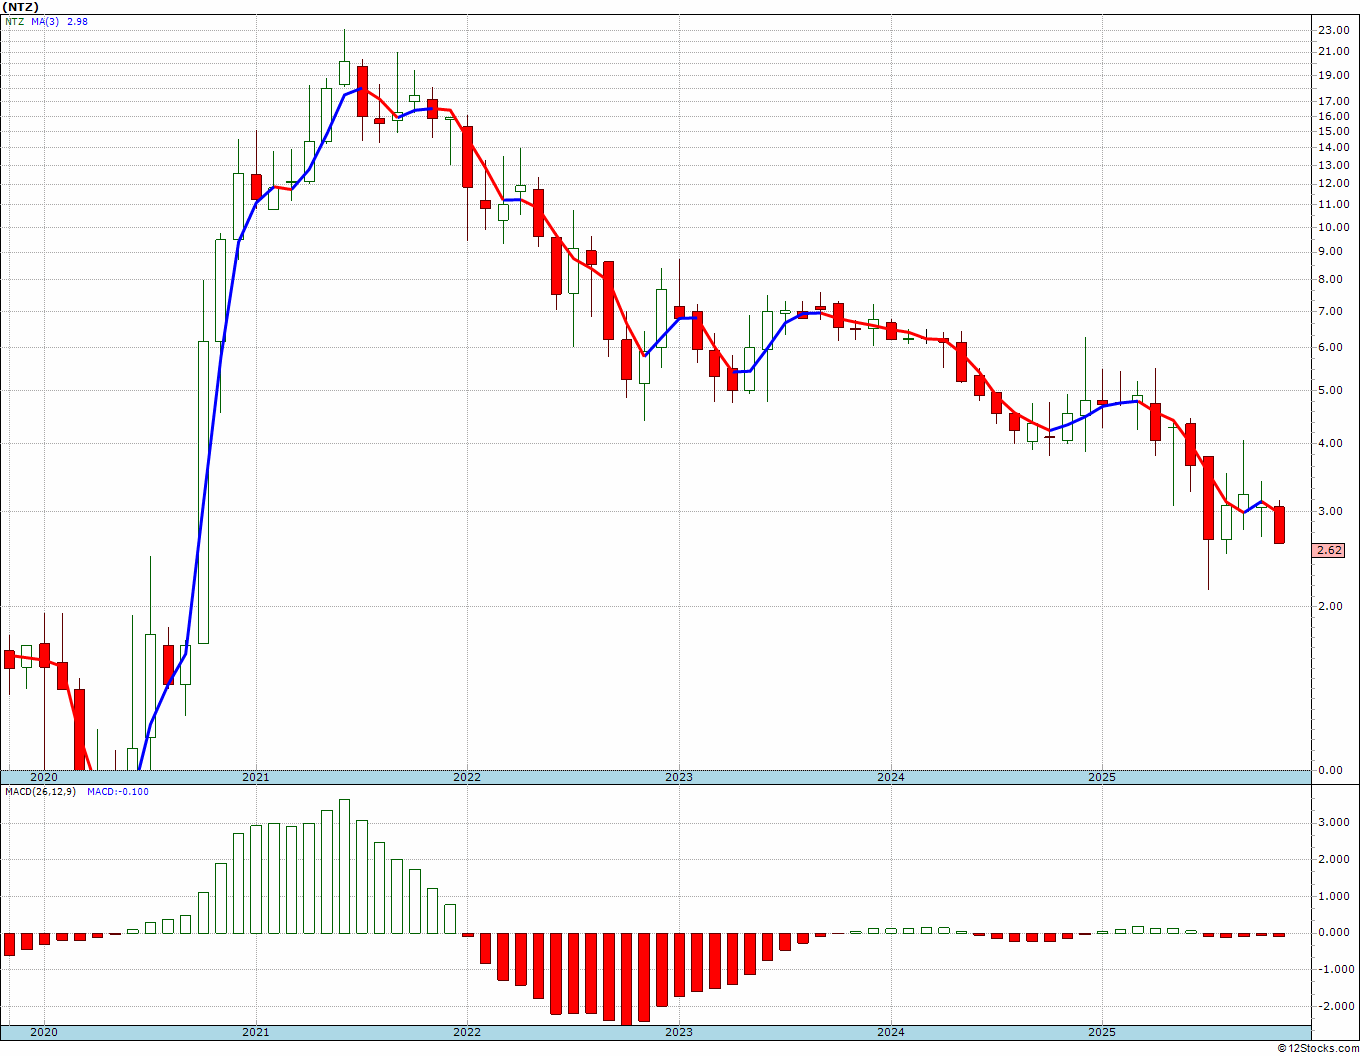
Task: Select the MACD:-0.100 value label
Action: [118, 792]
